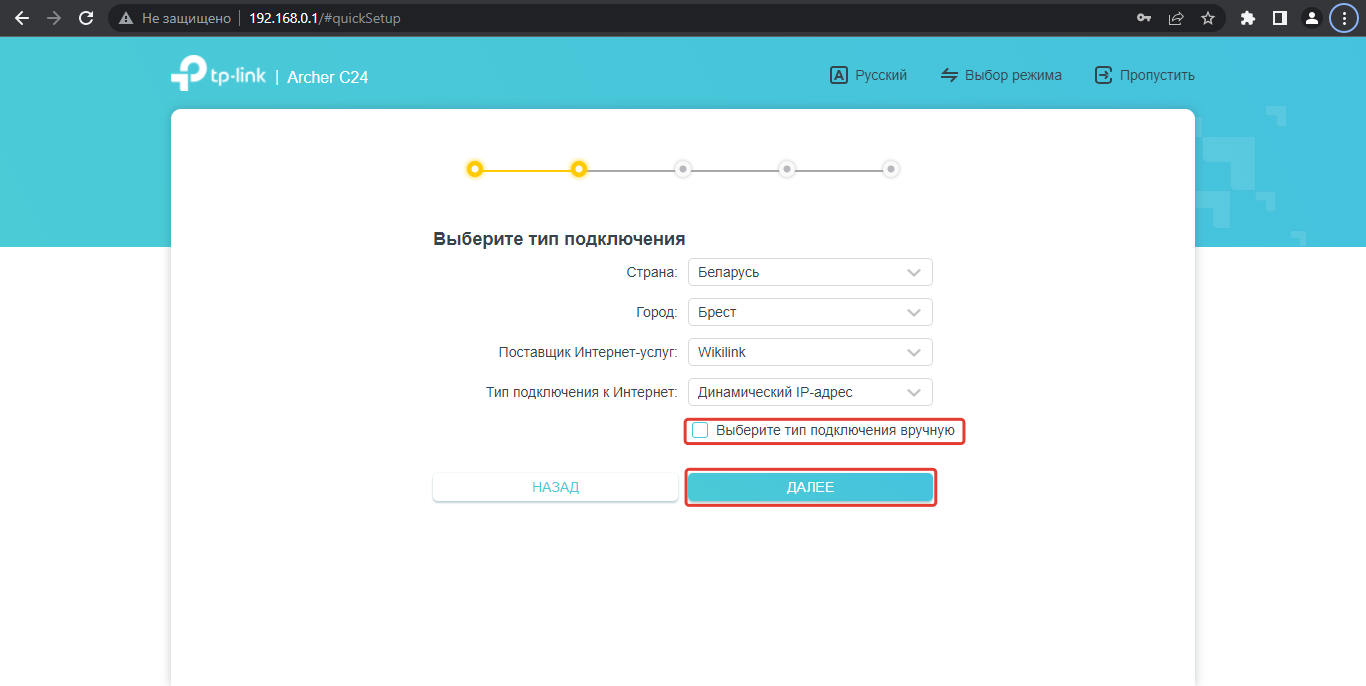The image size is (1366, 686).
Task: Open saved passwords key icon
Action: pyautogui.click(x=1145, y=18)
